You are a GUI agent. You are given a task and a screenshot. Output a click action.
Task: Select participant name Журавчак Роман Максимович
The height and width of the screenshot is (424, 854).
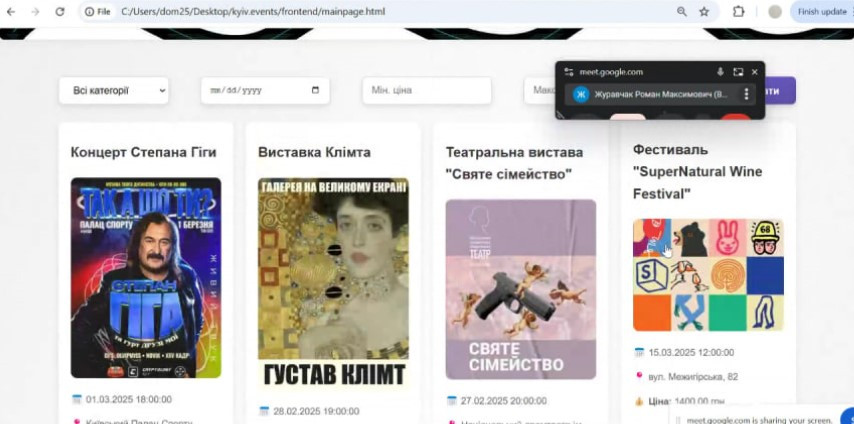click(661, 94)
